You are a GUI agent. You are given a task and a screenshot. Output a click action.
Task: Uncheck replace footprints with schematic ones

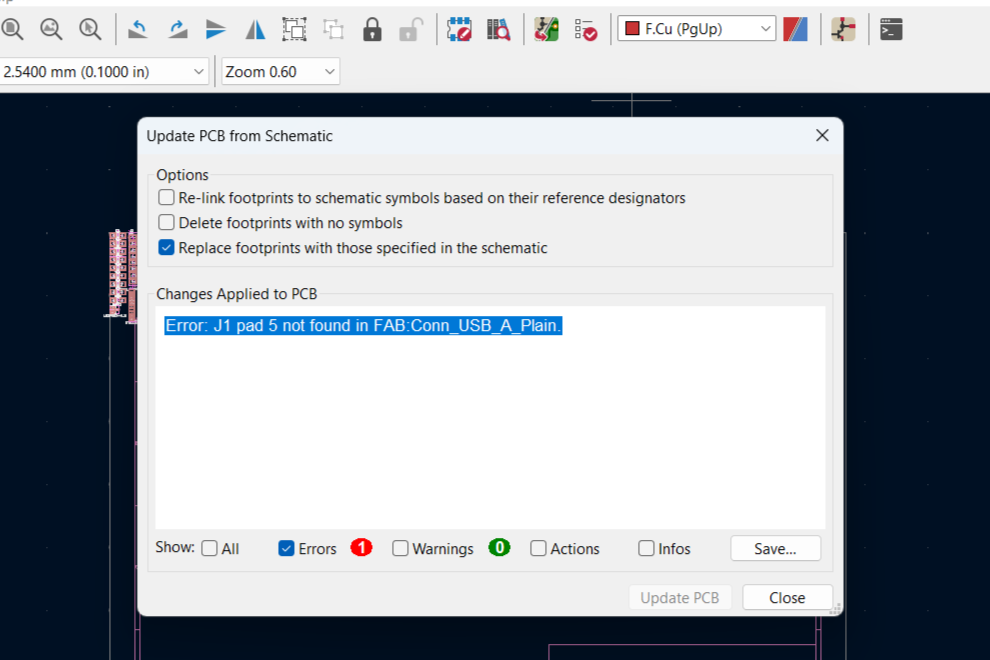(166, 248)
